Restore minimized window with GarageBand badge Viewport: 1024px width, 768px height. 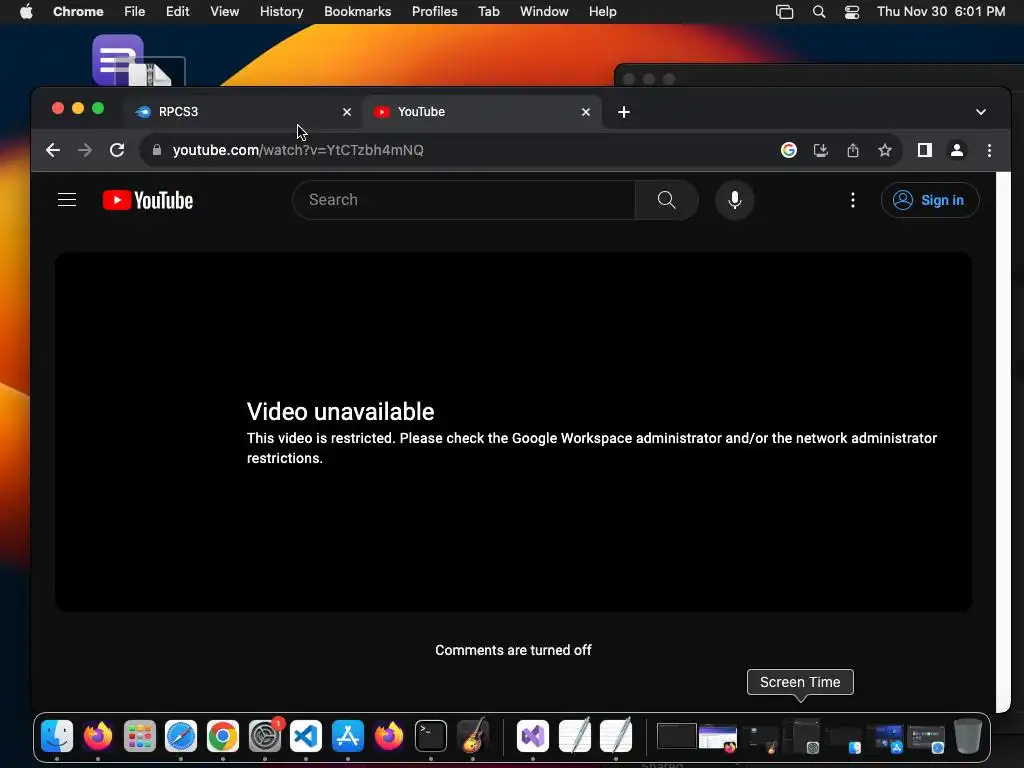click(760, 737)
